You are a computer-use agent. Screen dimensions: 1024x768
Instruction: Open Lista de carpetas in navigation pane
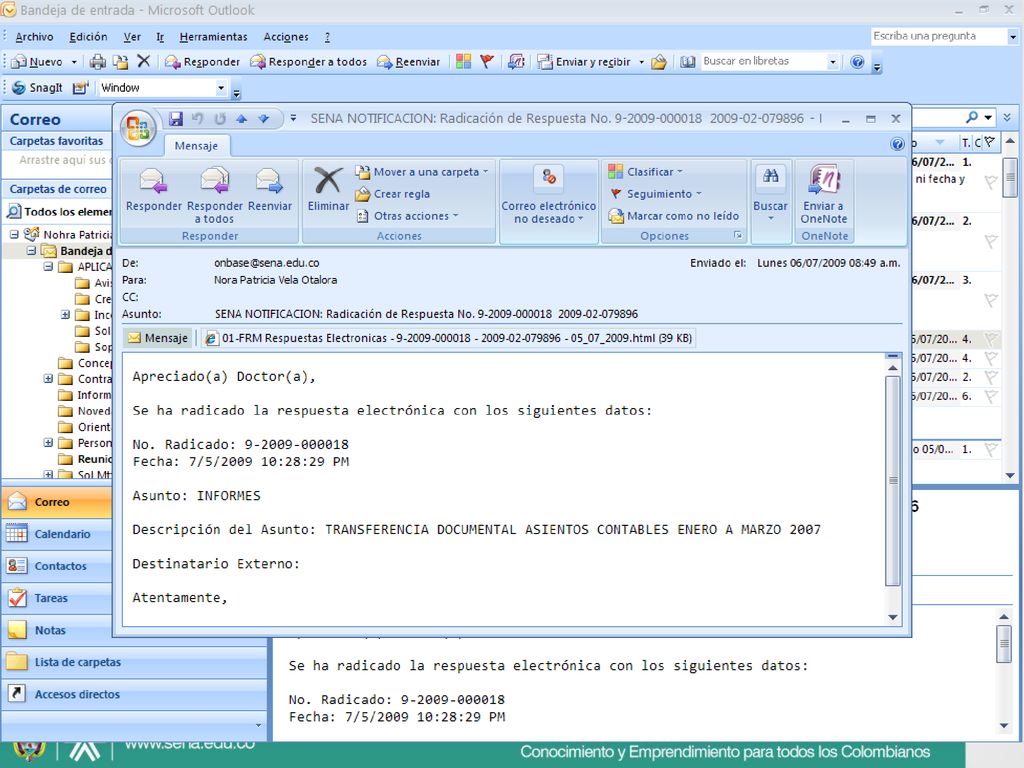[x=135, y=662]
